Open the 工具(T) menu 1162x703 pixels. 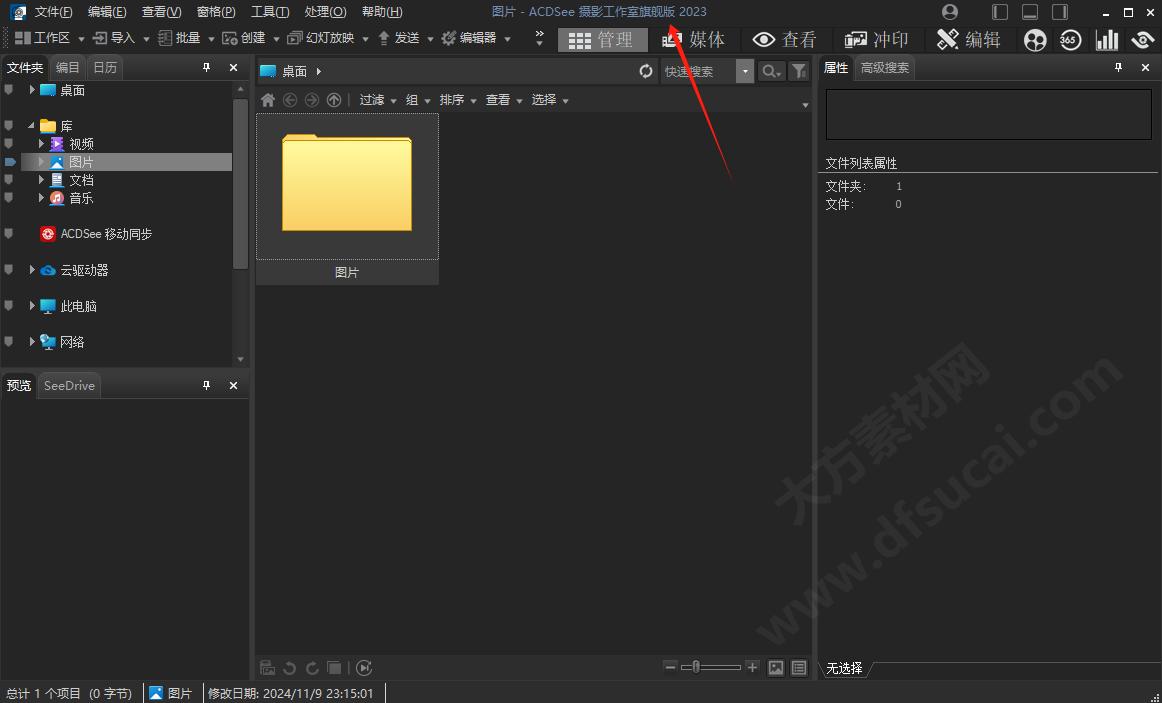click(270, 12)
